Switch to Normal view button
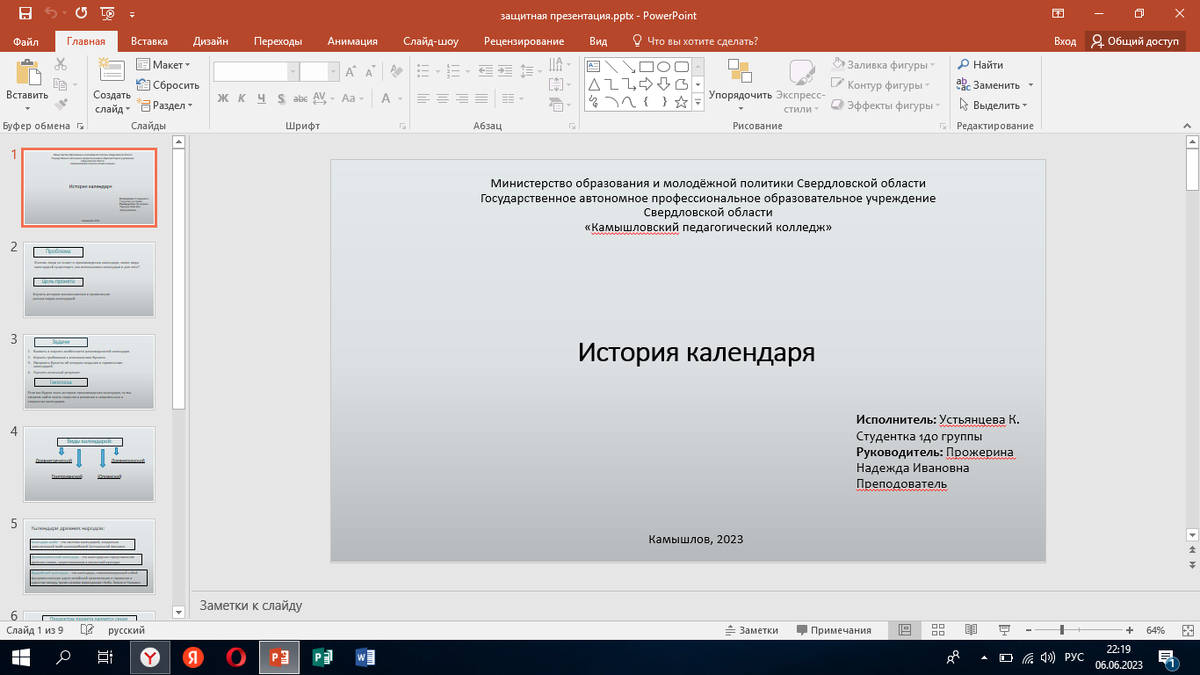Viewport: 1200px width, 675px height. pyautogui.click(x=904, y=630)
